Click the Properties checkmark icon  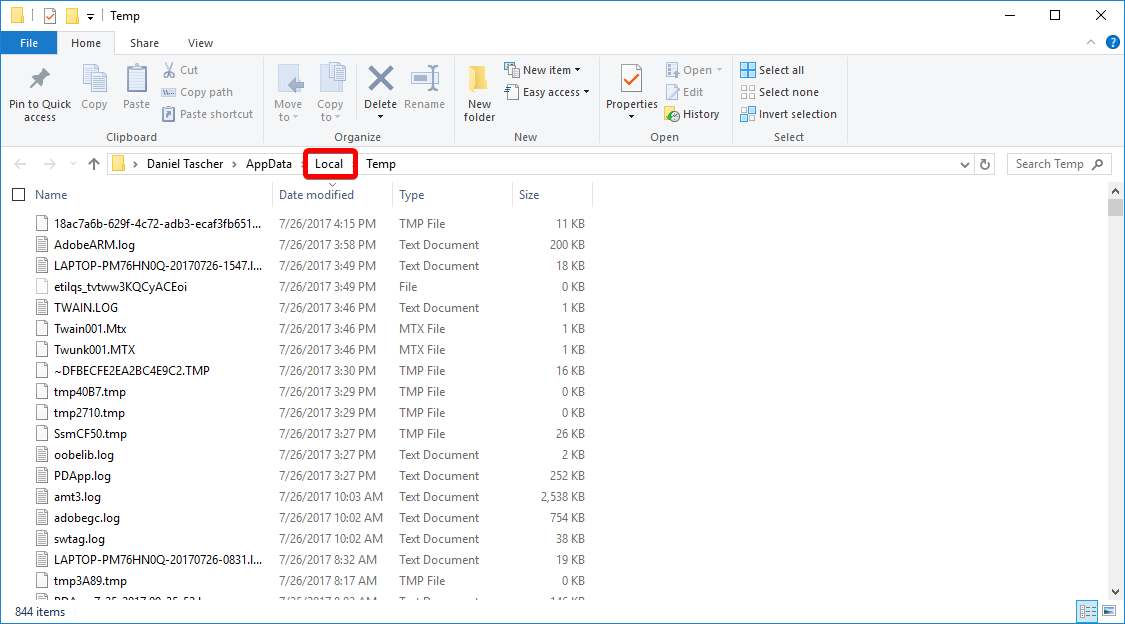coord(631,78)
